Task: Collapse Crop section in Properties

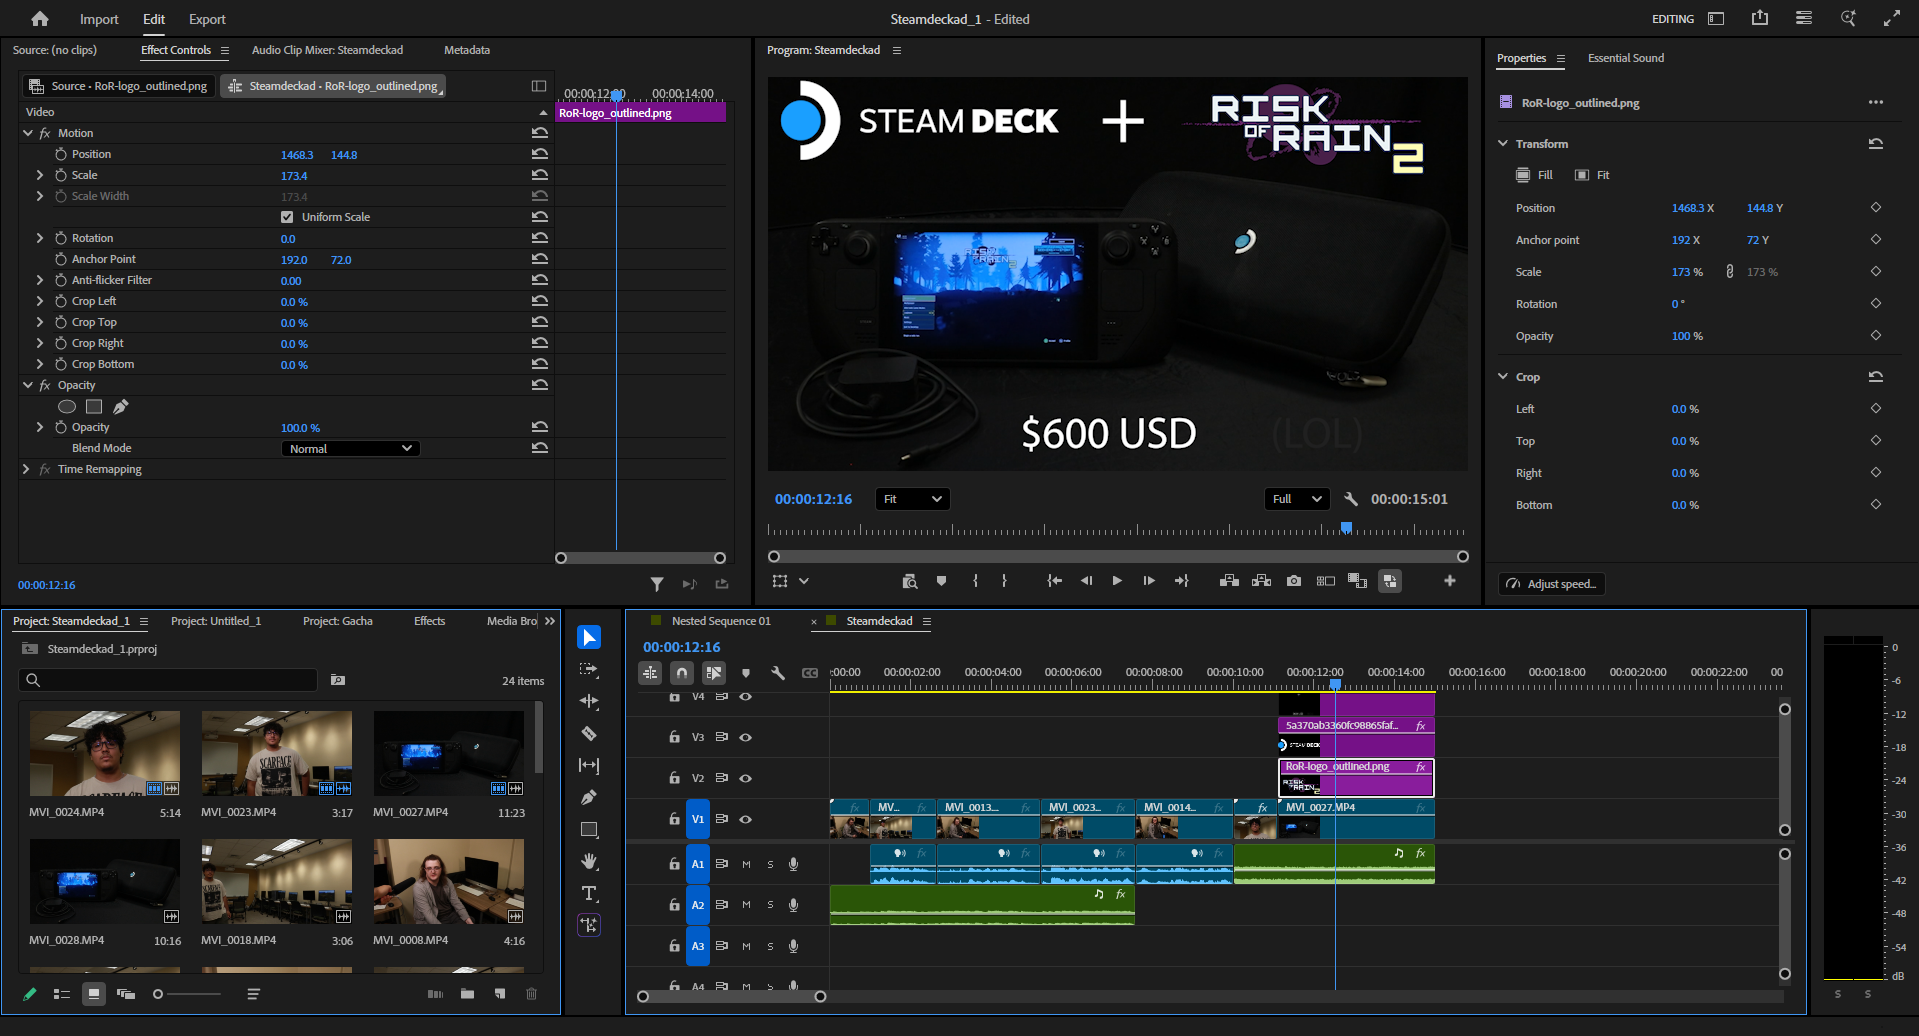Action: [1503, 377]
